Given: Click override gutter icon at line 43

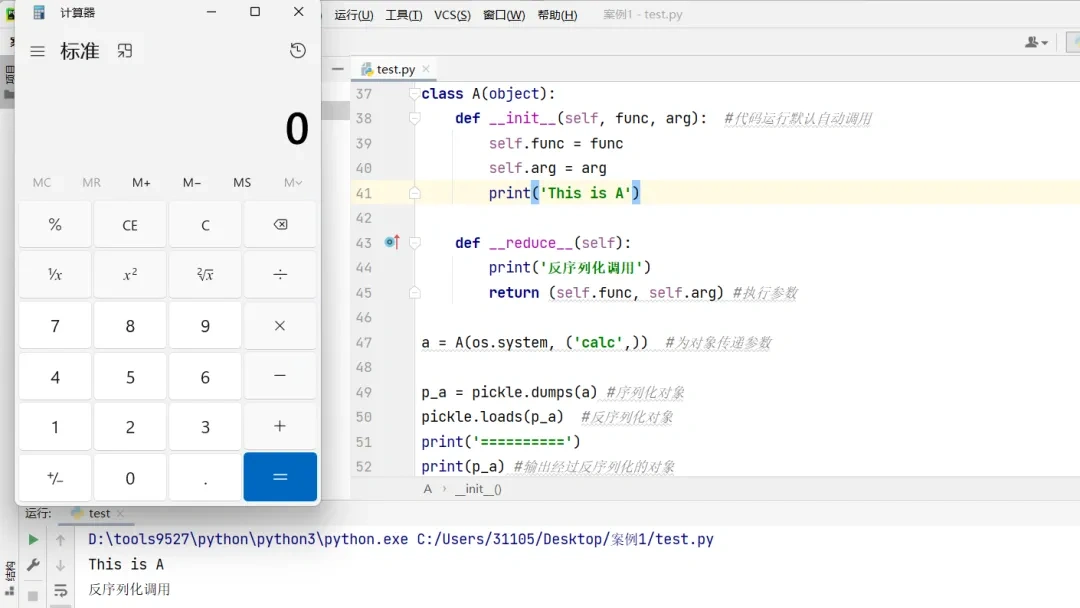Looking at the screenshot, I should [x=392, y=242].
